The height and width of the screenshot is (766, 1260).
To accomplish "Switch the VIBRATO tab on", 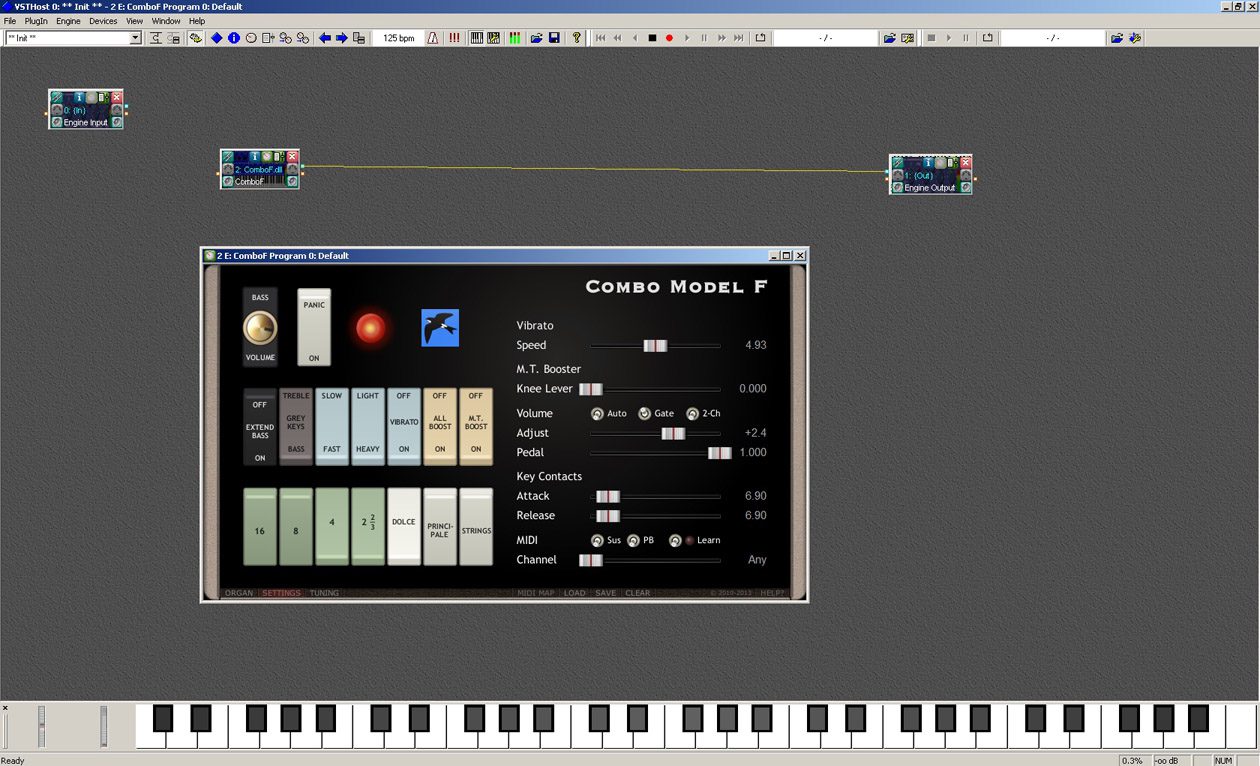I will [404, 427].
